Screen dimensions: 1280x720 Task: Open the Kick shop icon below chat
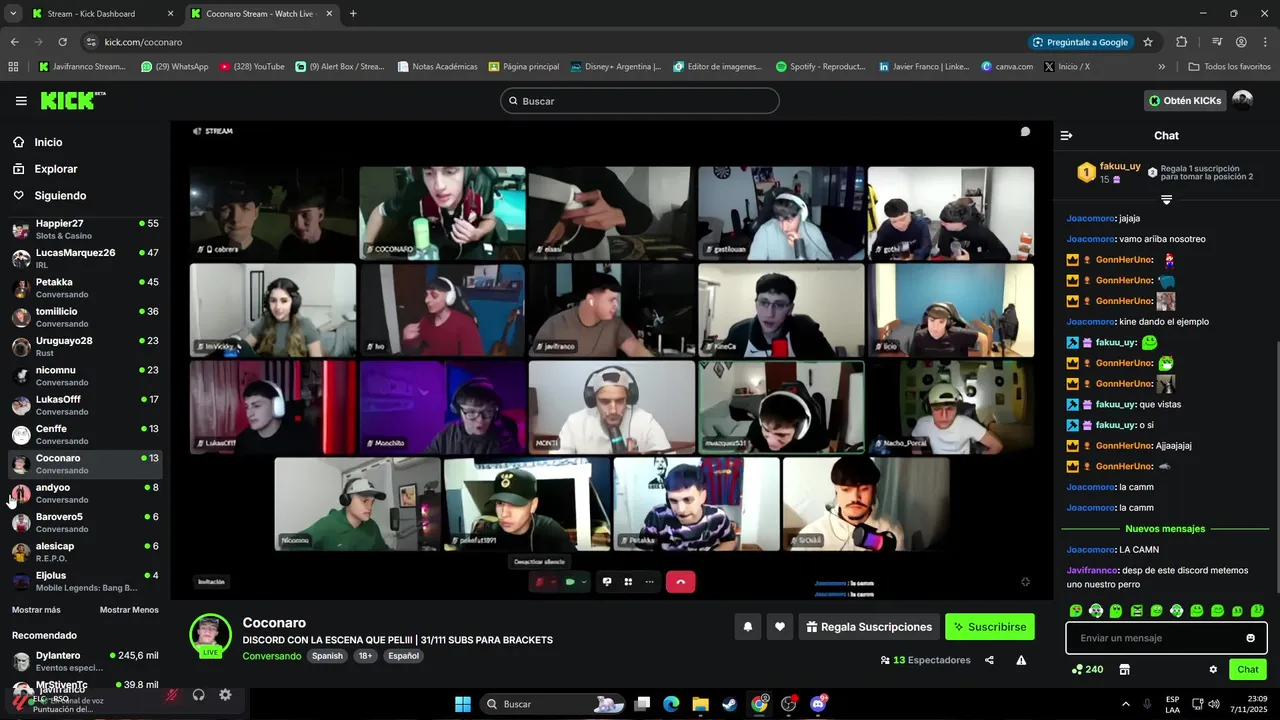point(1124,669)
